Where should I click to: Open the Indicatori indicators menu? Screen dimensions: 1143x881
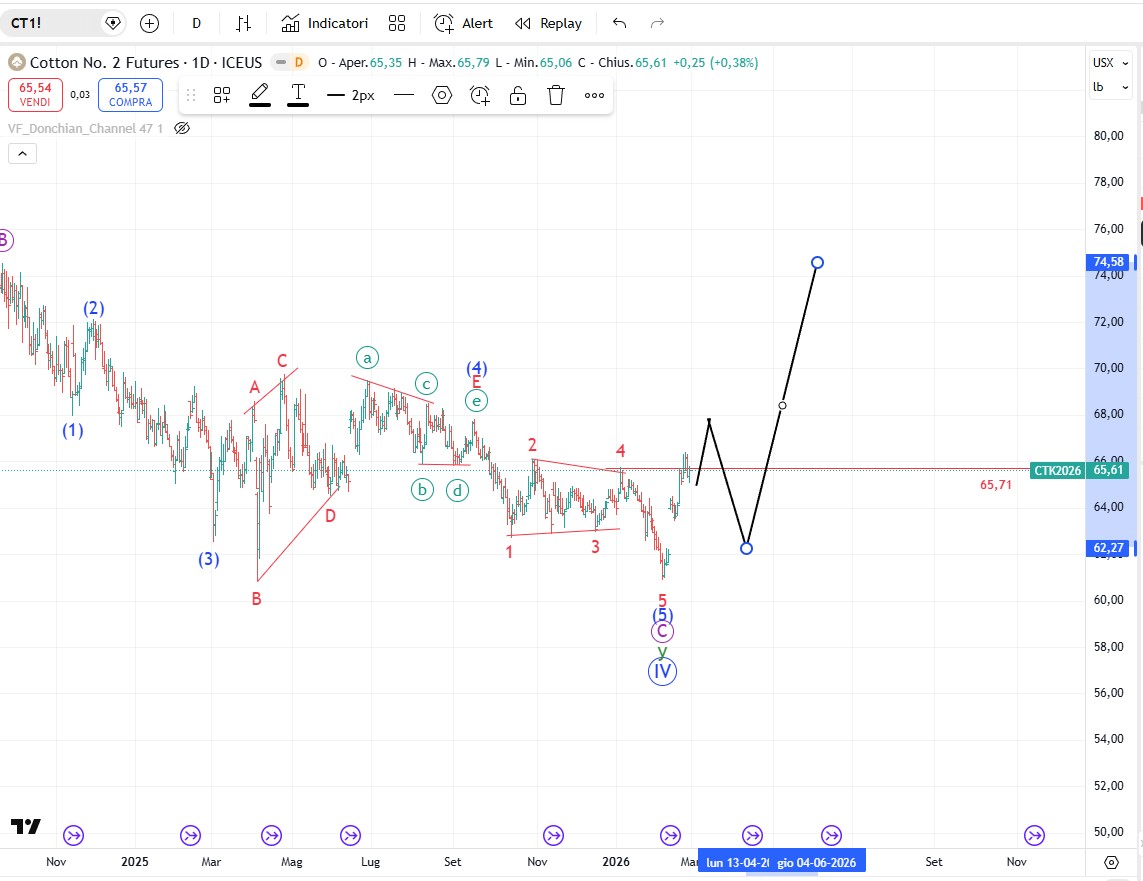click(324, 23)
